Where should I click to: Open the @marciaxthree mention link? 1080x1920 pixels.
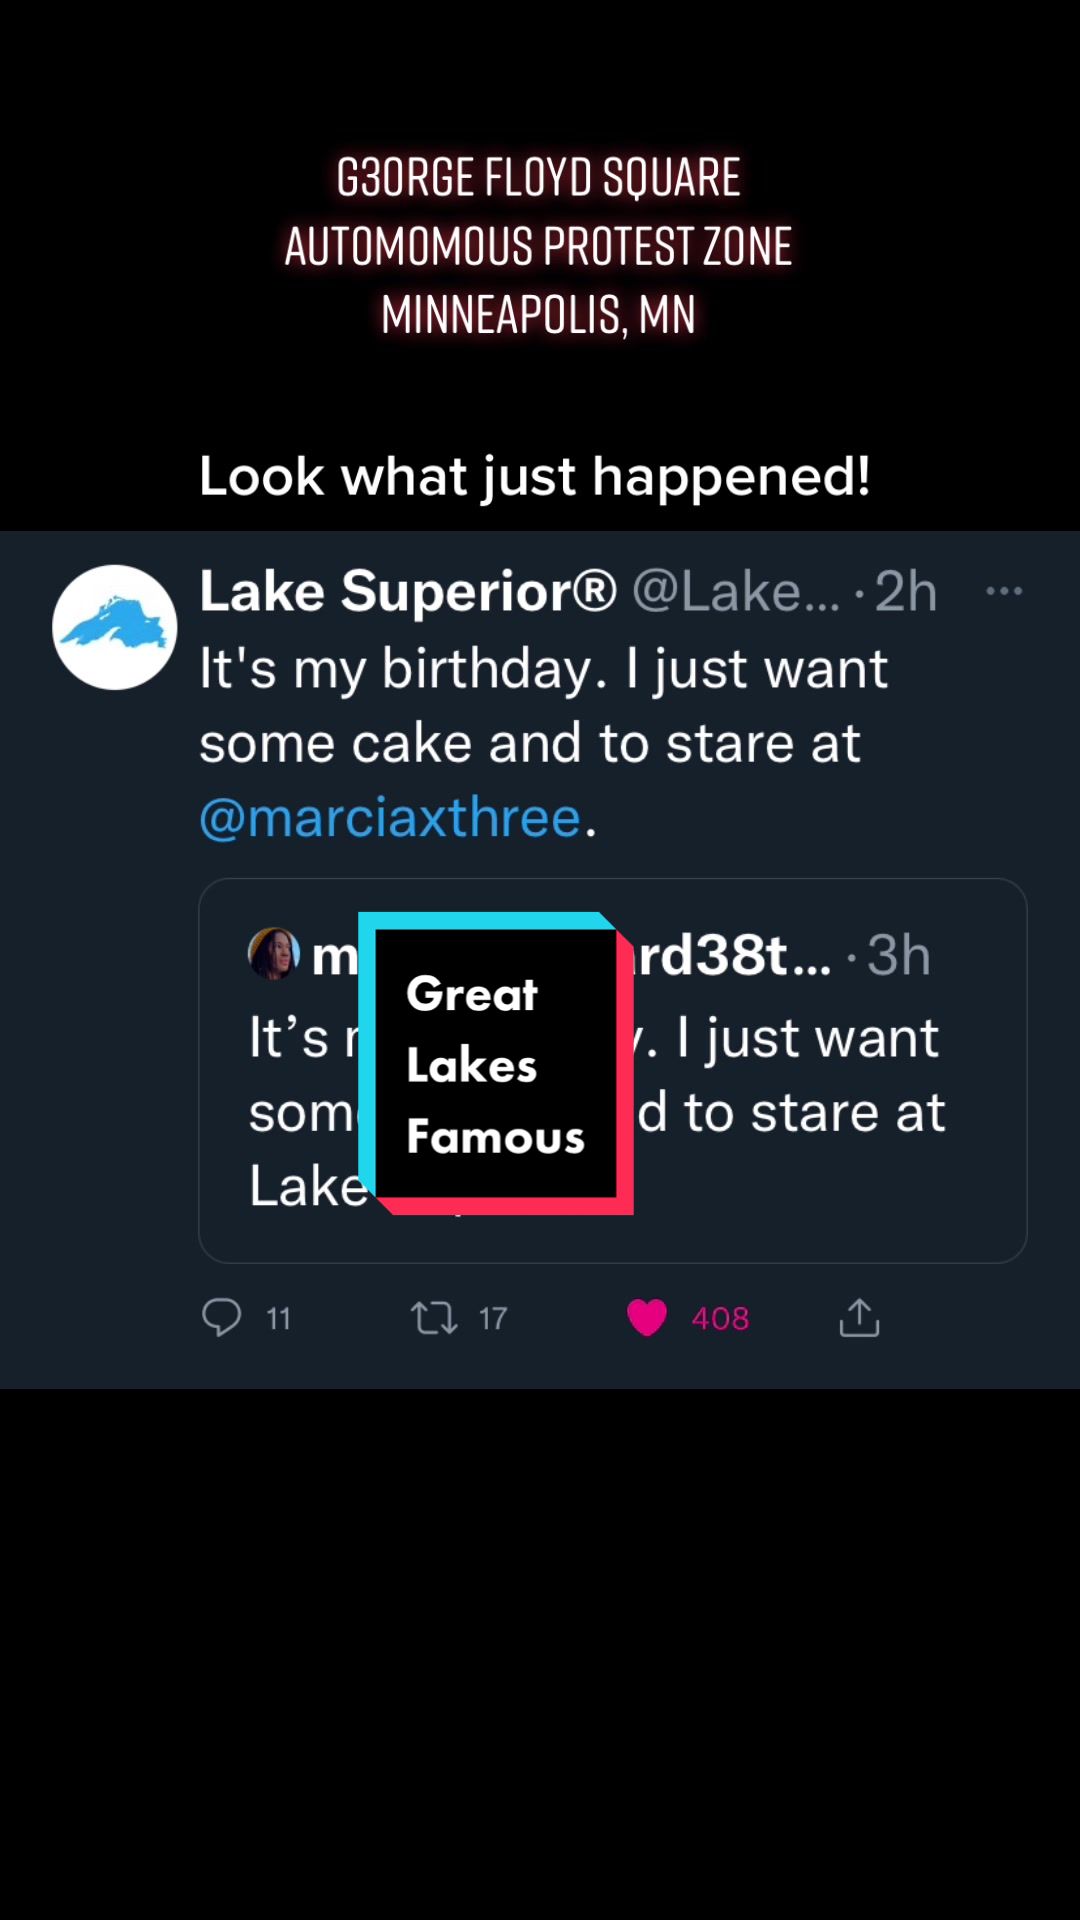click(390, 818)
